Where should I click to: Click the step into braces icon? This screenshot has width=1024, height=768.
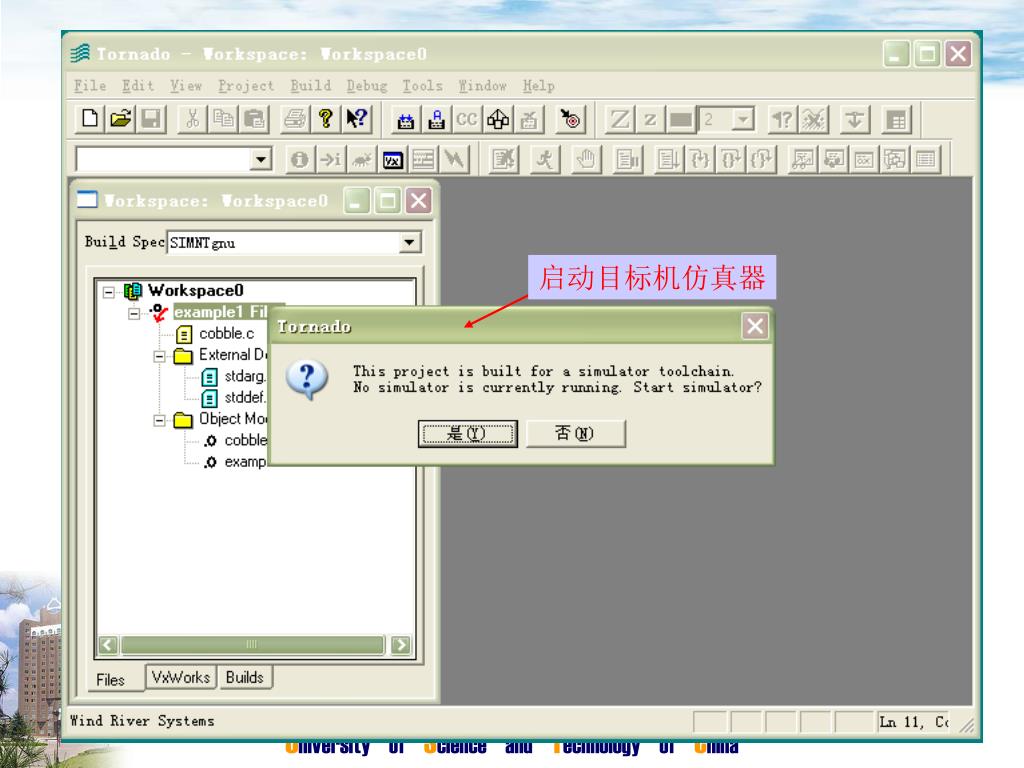tap(700, 159)
